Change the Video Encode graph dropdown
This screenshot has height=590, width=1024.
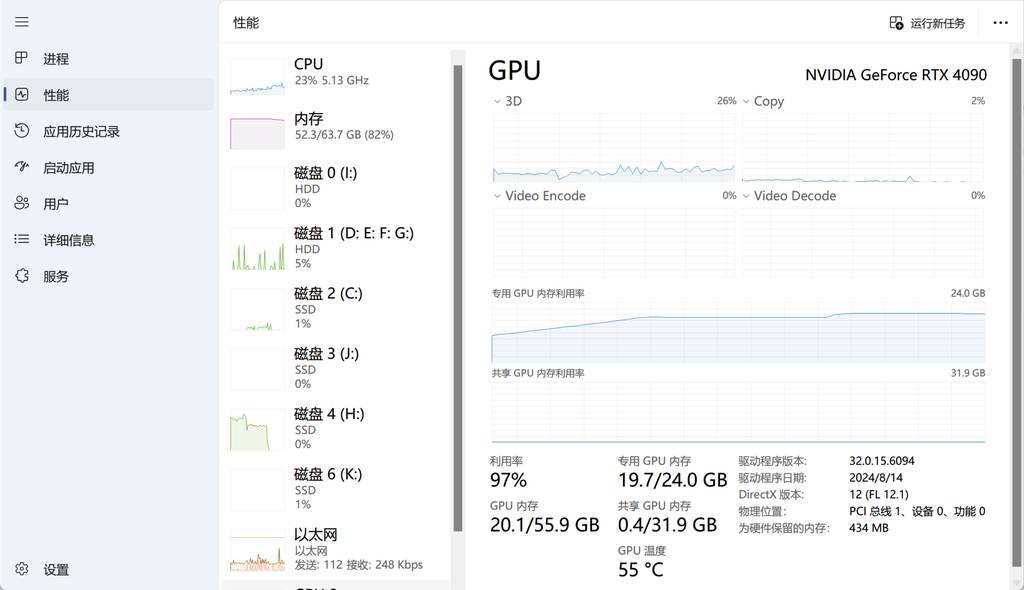(499, 196)
